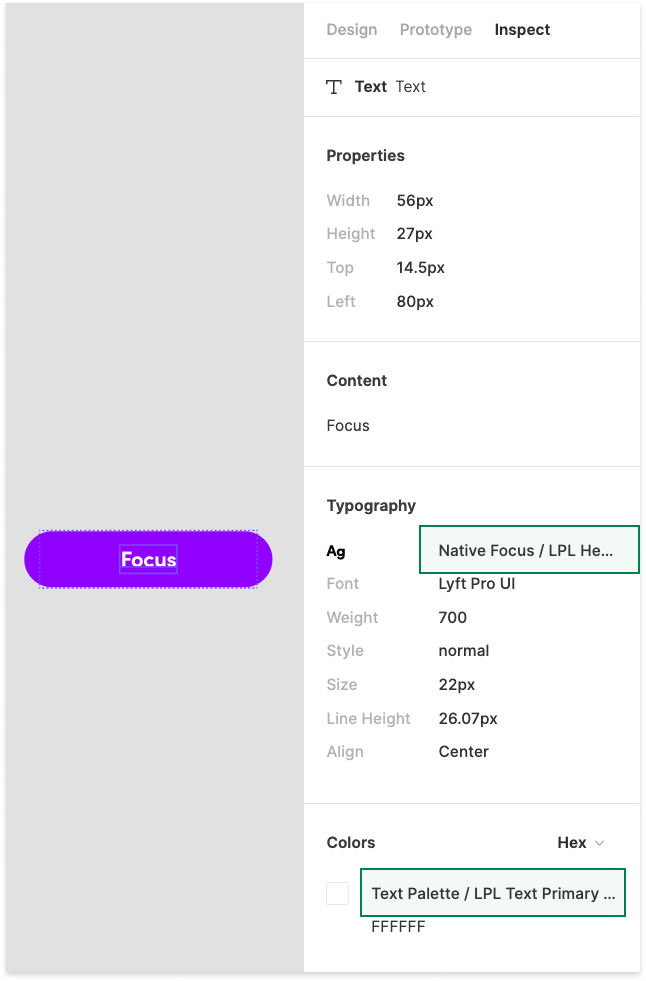646x981 pixels.
Task: Select the Inspect tab
Action: click(522, 30)
